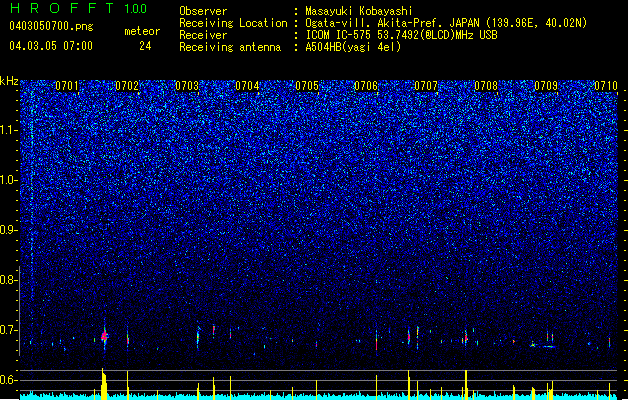Click observer name Masayuki Kobayashi
This screenshot has height=400, width=629.
tap(359, 11)
